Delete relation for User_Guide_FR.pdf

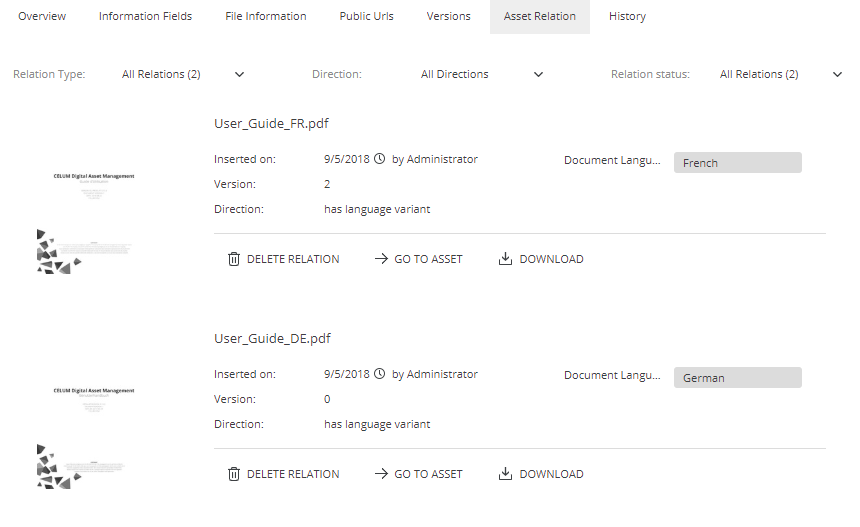pos(284,259)
